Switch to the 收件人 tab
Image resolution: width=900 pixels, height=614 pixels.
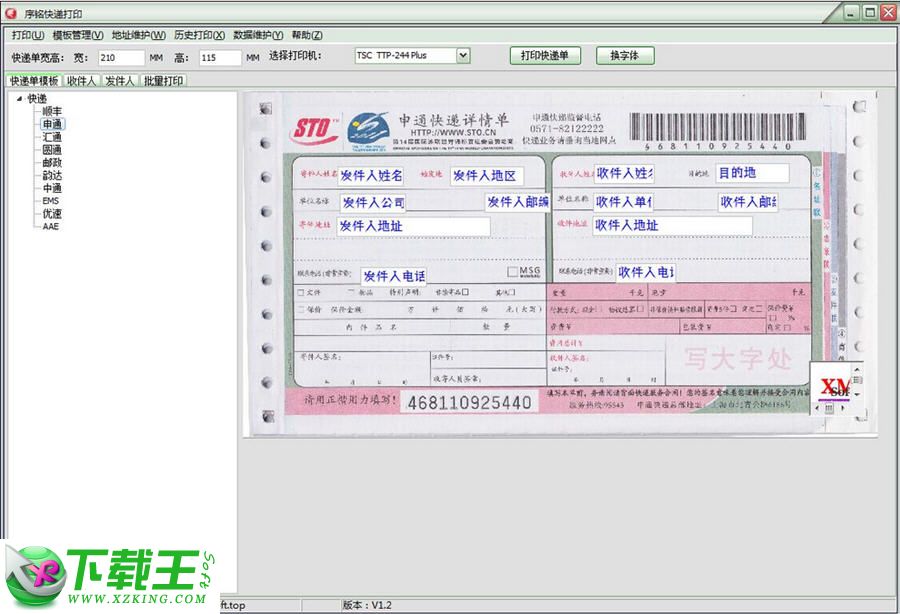click(81, 81)
